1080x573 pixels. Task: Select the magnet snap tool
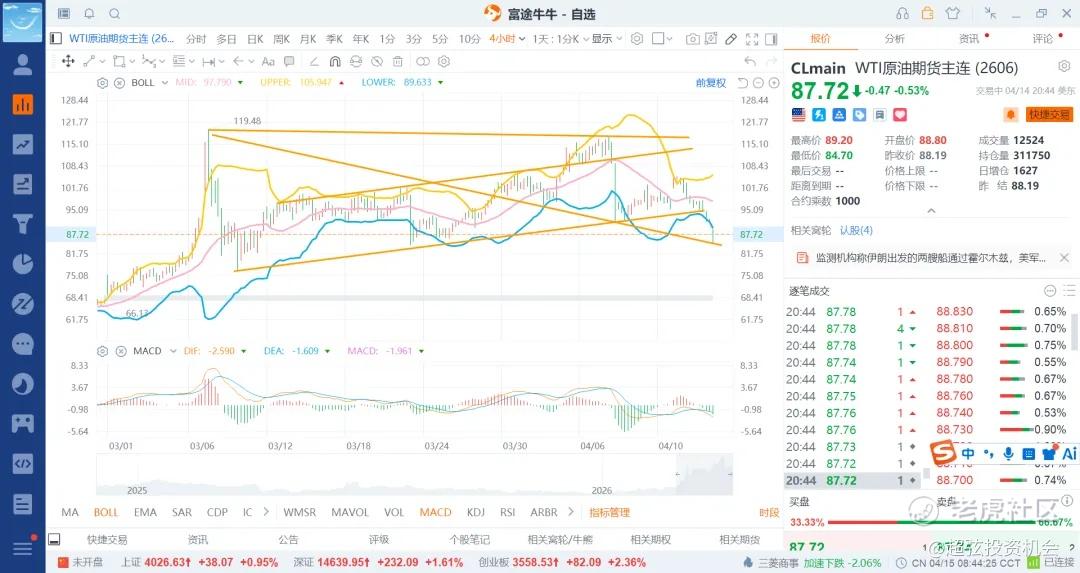tap(335, 61)
